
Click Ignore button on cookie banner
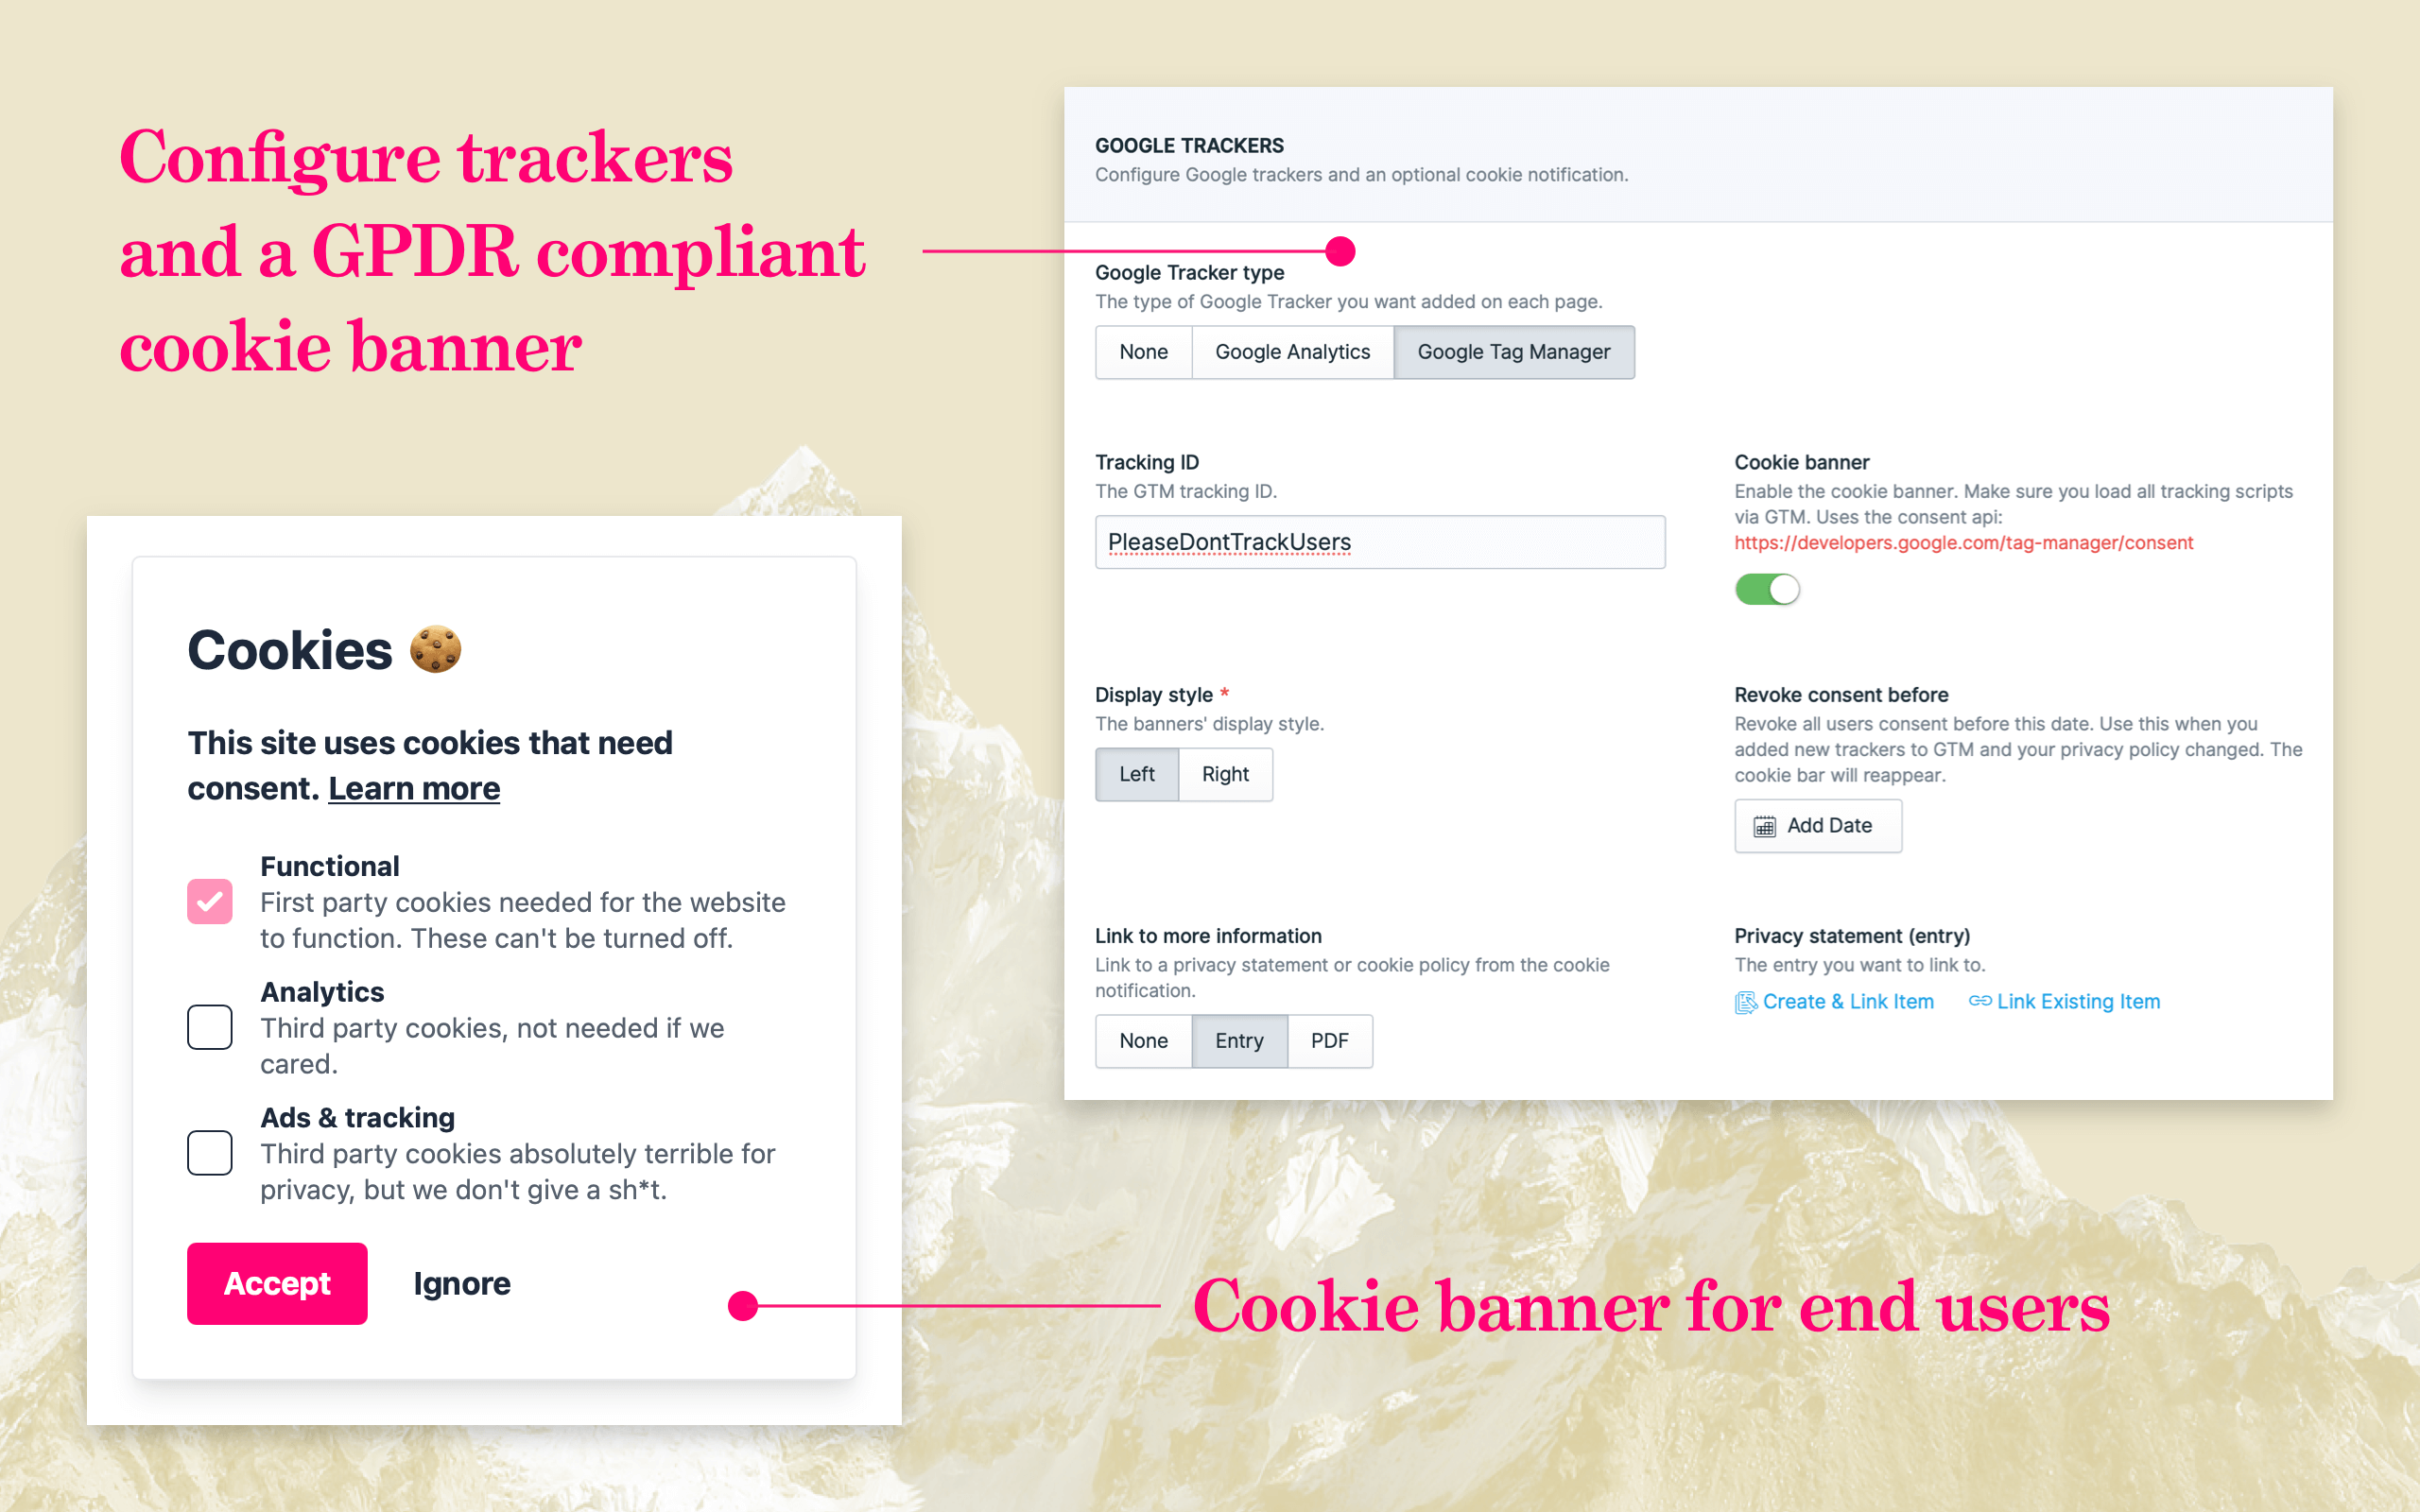(461, 1285)
